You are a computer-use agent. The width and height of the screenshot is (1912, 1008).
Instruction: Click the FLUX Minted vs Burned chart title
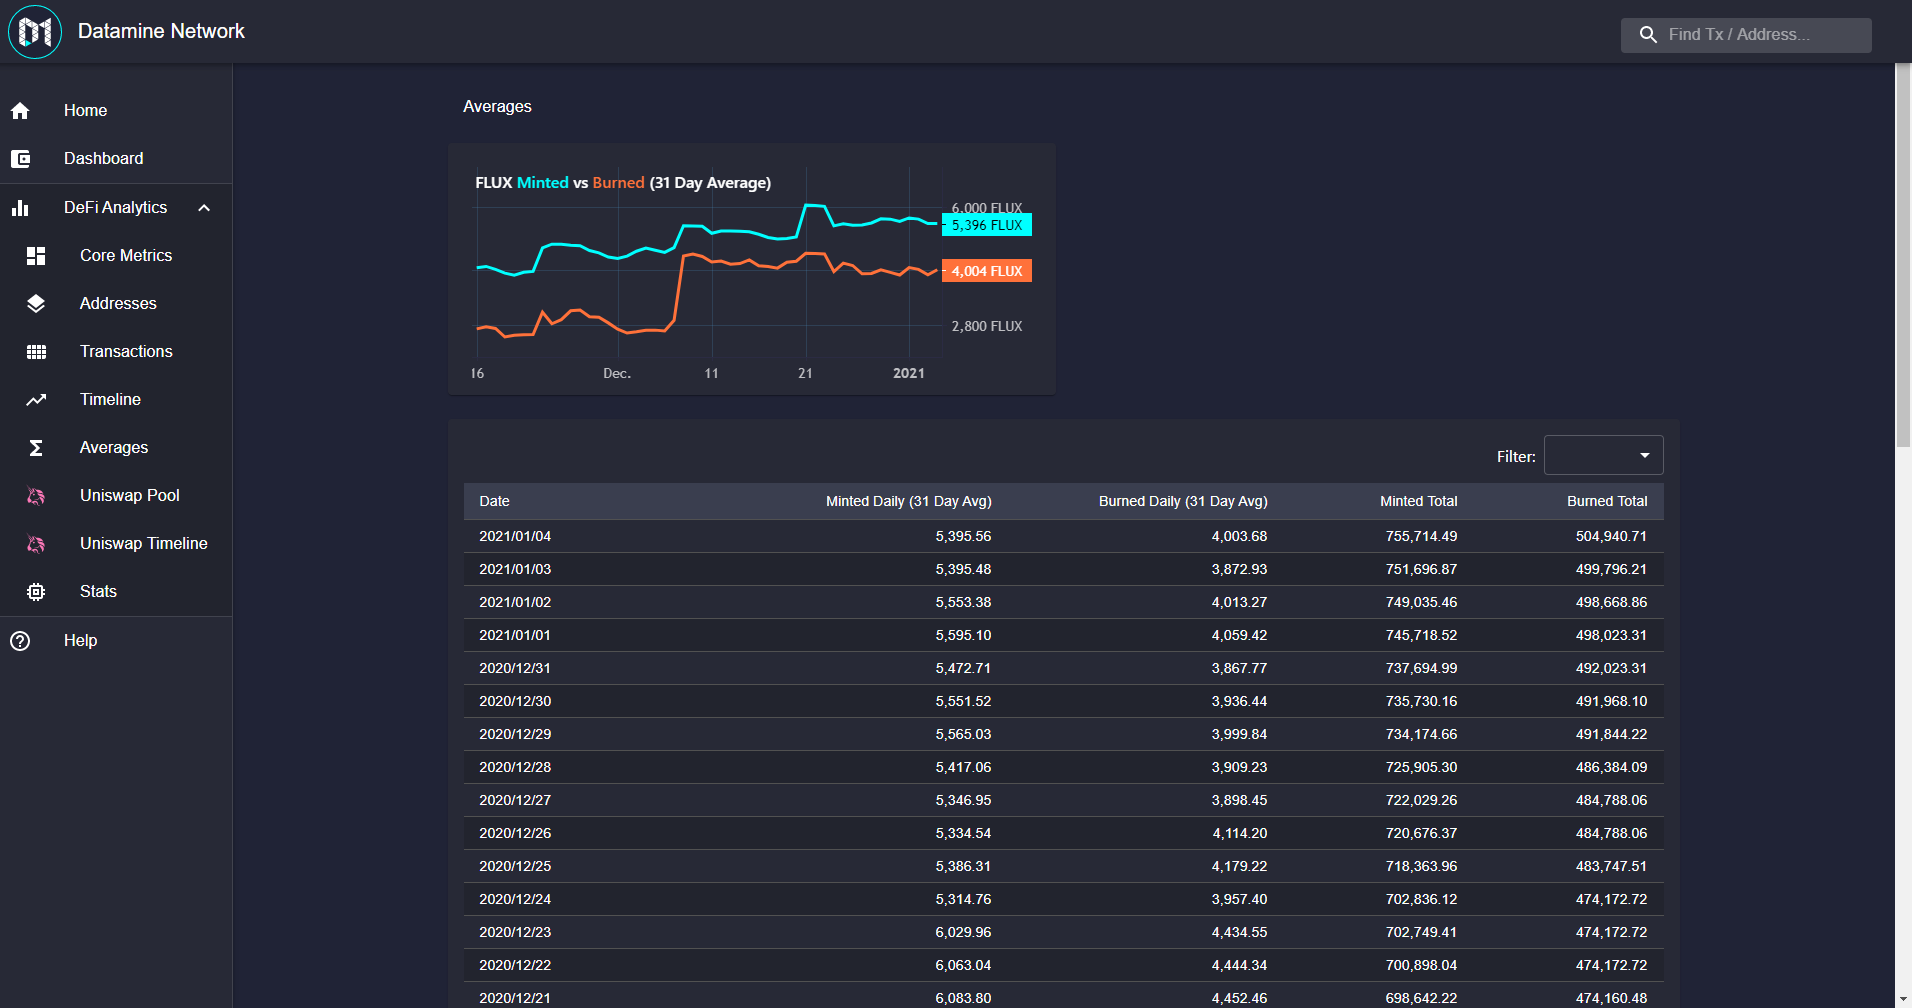(623, 183)
